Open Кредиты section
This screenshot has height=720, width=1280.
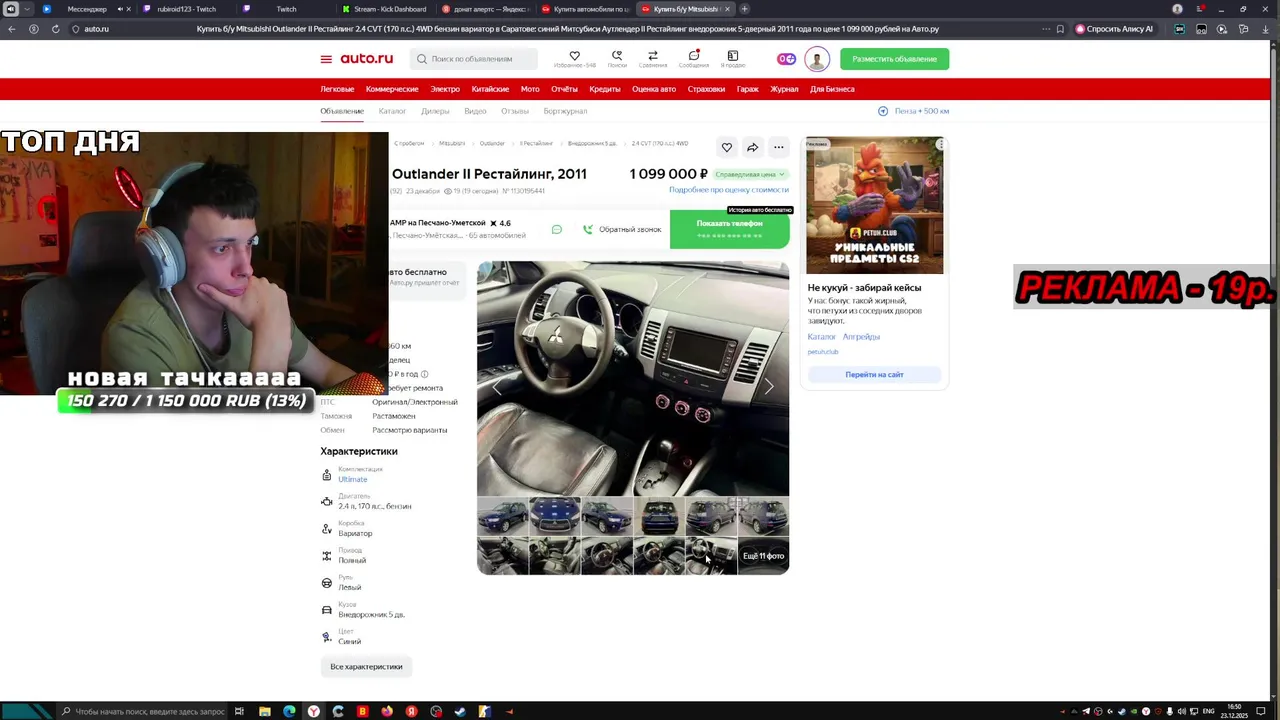[x=605, y=89]
